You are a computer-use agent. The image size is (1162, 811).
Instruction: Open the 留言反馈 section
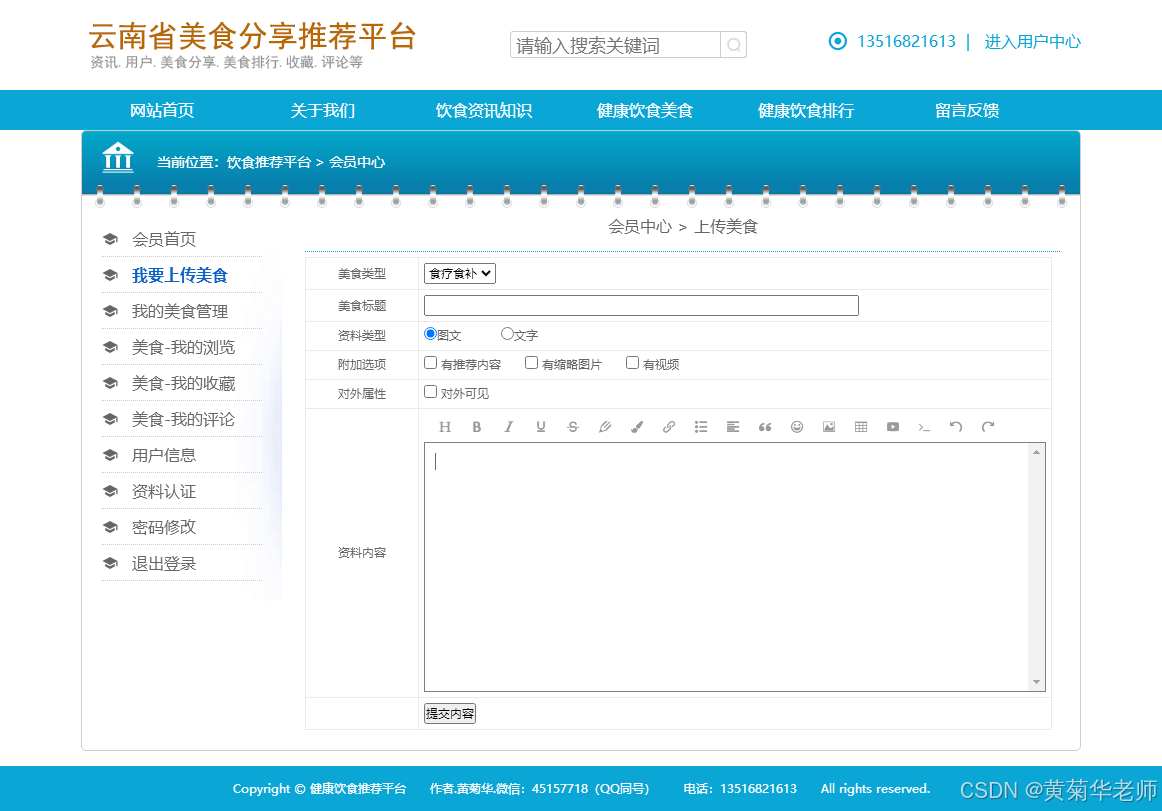point(966,110)
